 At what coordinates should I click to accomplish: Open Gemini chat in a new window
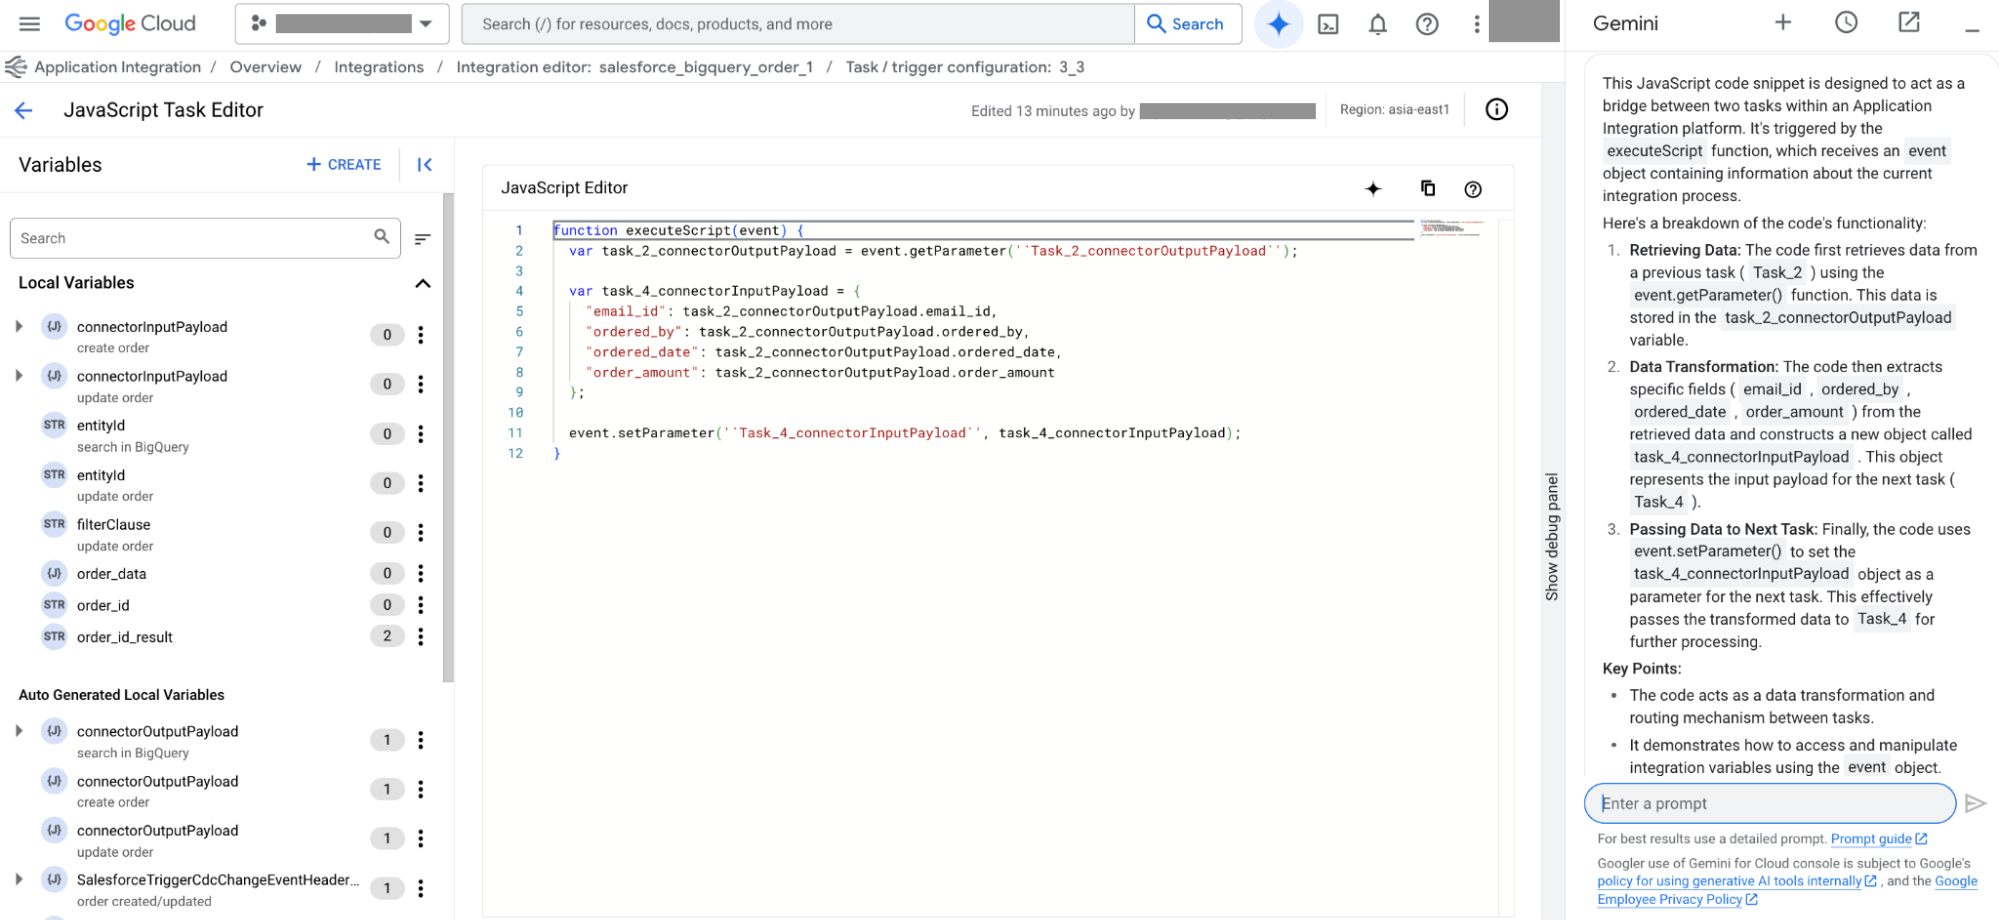coord(1908,22)
